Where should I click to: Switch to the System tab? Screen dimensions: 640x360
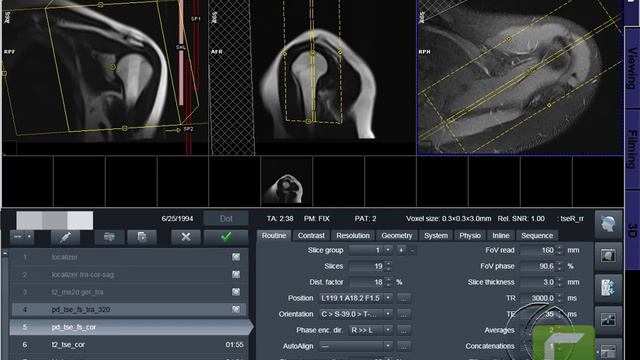(x=436, y=236)
